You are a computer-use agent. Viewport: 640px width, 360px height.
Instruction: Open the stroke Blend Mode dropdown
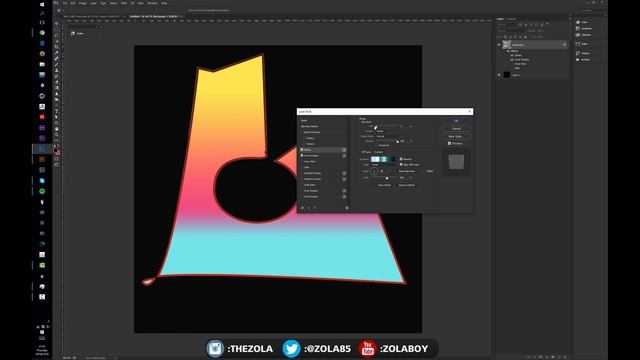[x=387, y=136]
